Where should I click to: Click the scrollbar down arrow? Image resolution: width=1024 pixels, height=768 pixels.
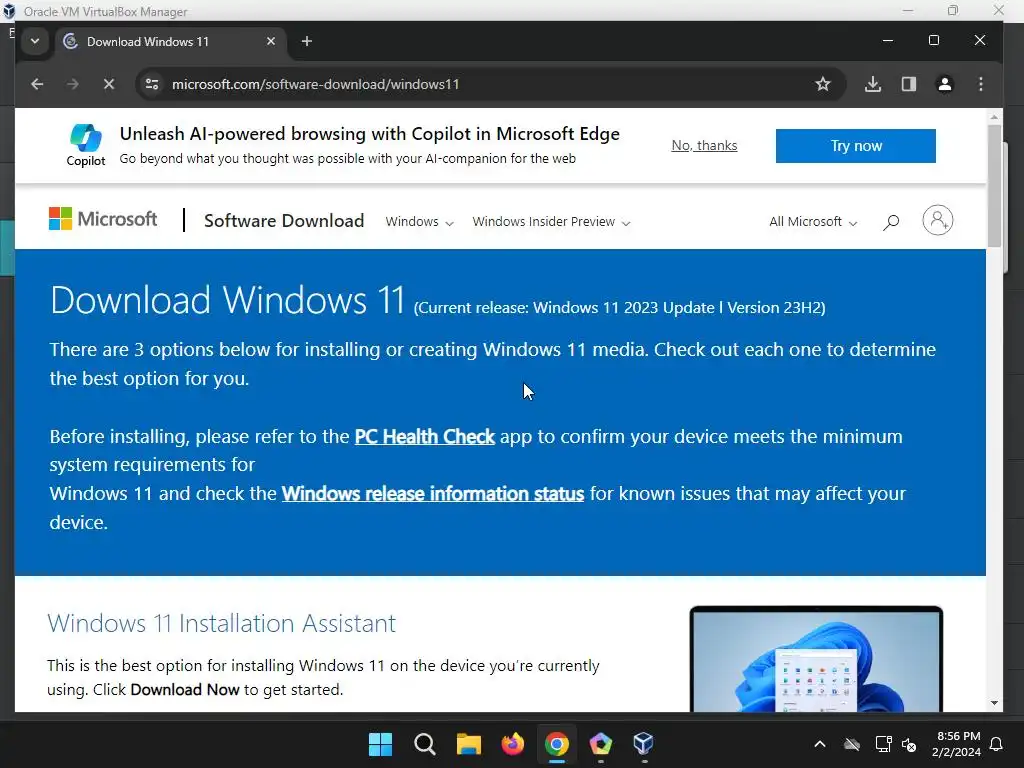tap(995, 703)
